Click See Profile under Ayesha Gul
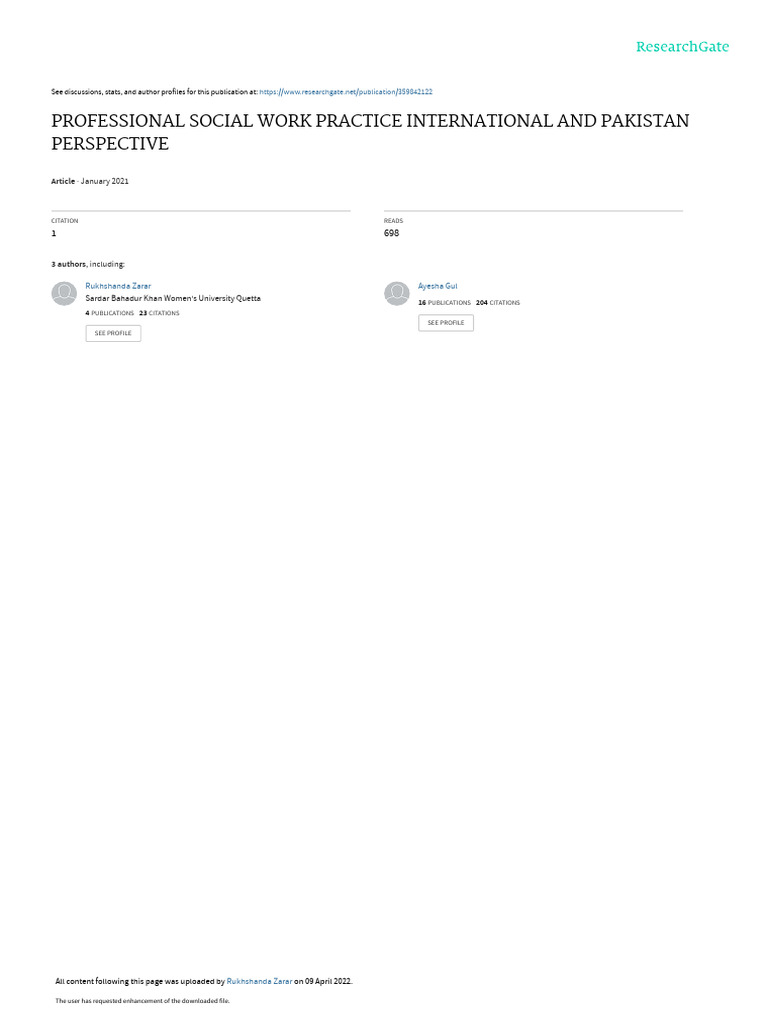Viewport: 768px width, 1024px height. [x=446, y=323]
